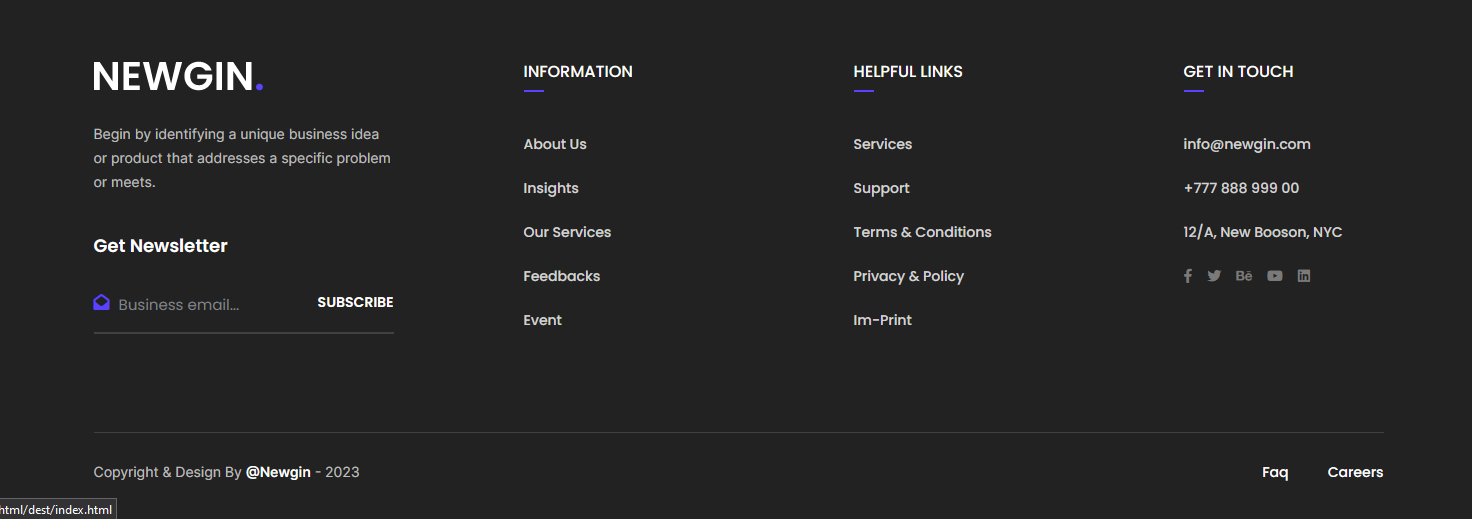
Task: Open the Event link
Action: pos(543,320)
